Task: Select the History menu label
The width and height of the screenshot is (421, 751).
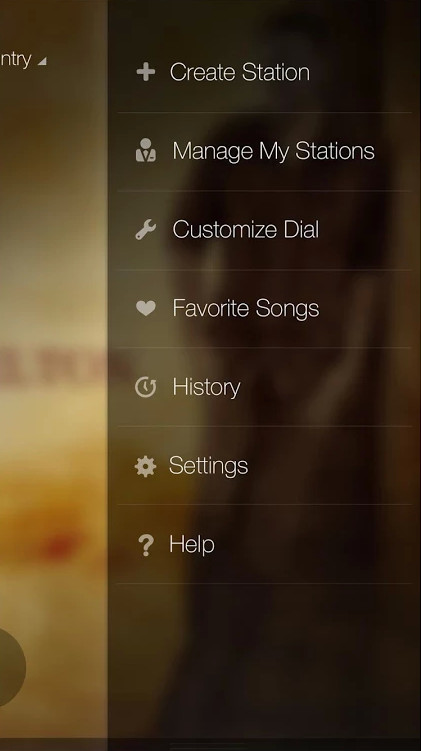Action: coord(206,387)
